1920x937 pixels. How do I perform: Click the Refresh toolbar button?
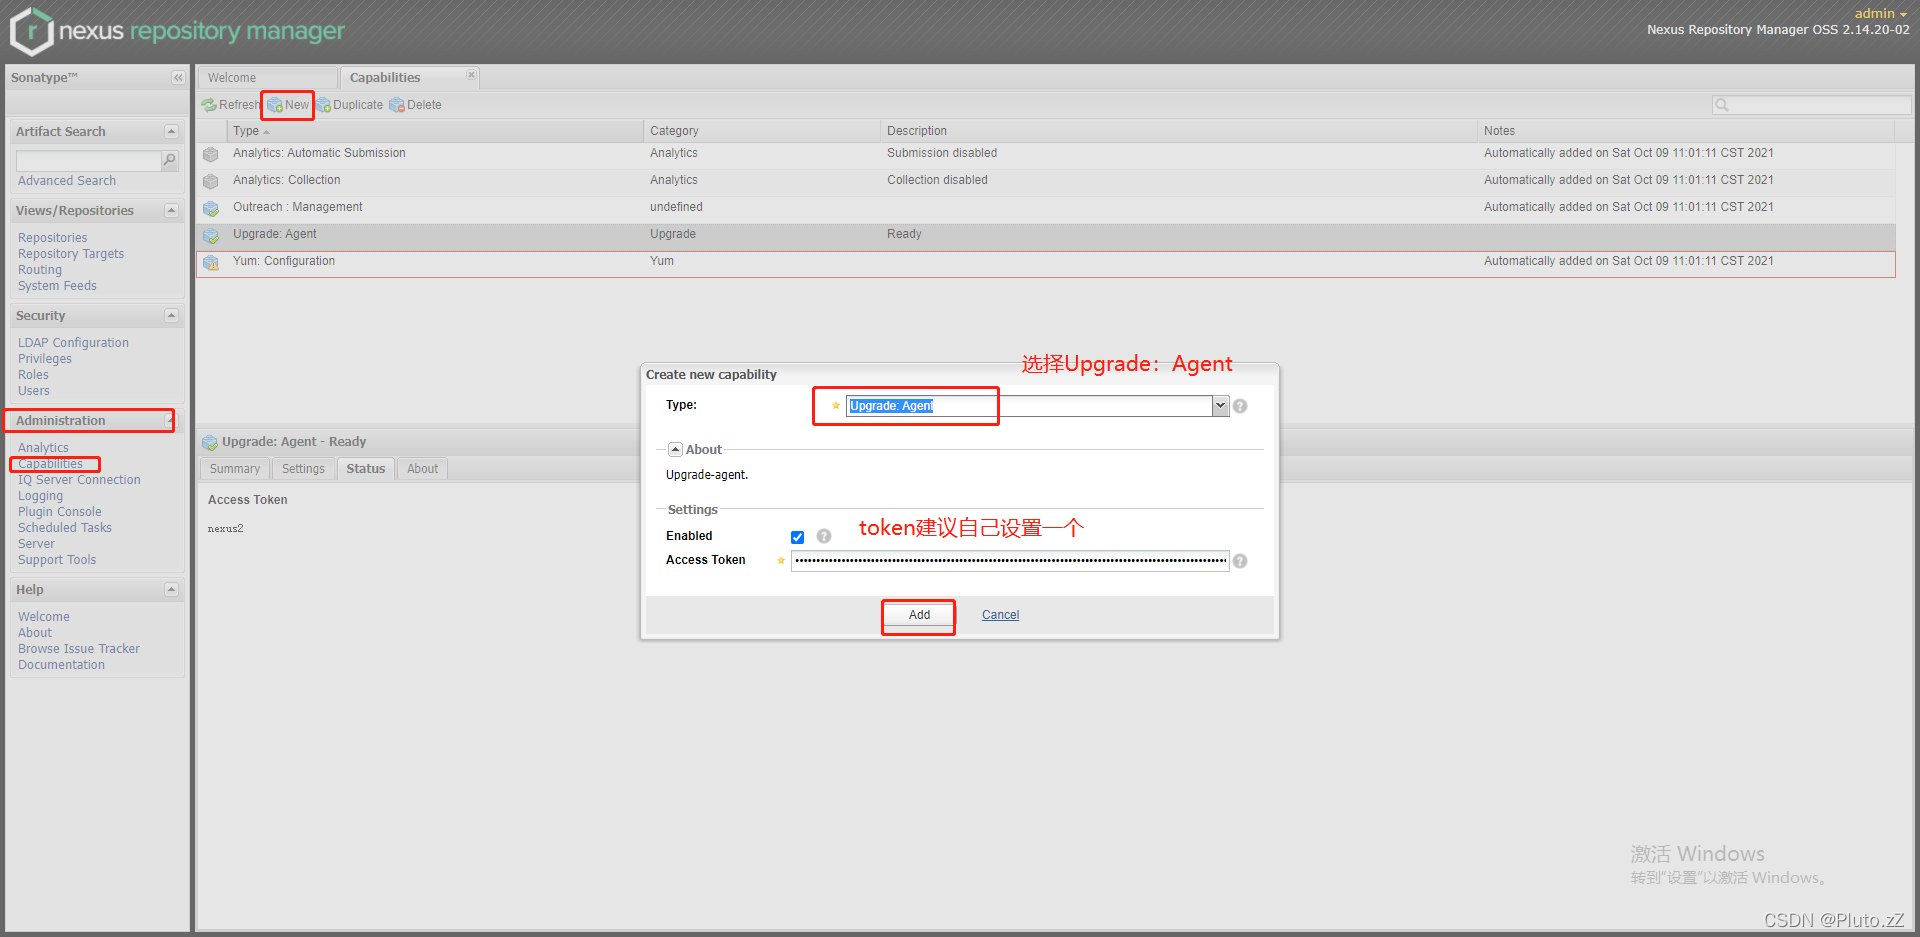(x=230, y=105)
